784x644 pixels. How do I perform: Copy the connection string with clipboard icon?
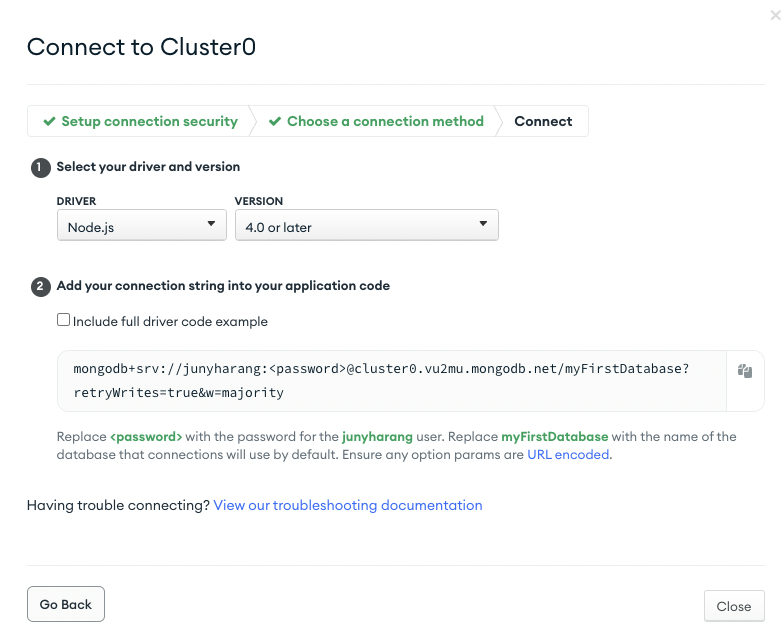click(744, 371)
